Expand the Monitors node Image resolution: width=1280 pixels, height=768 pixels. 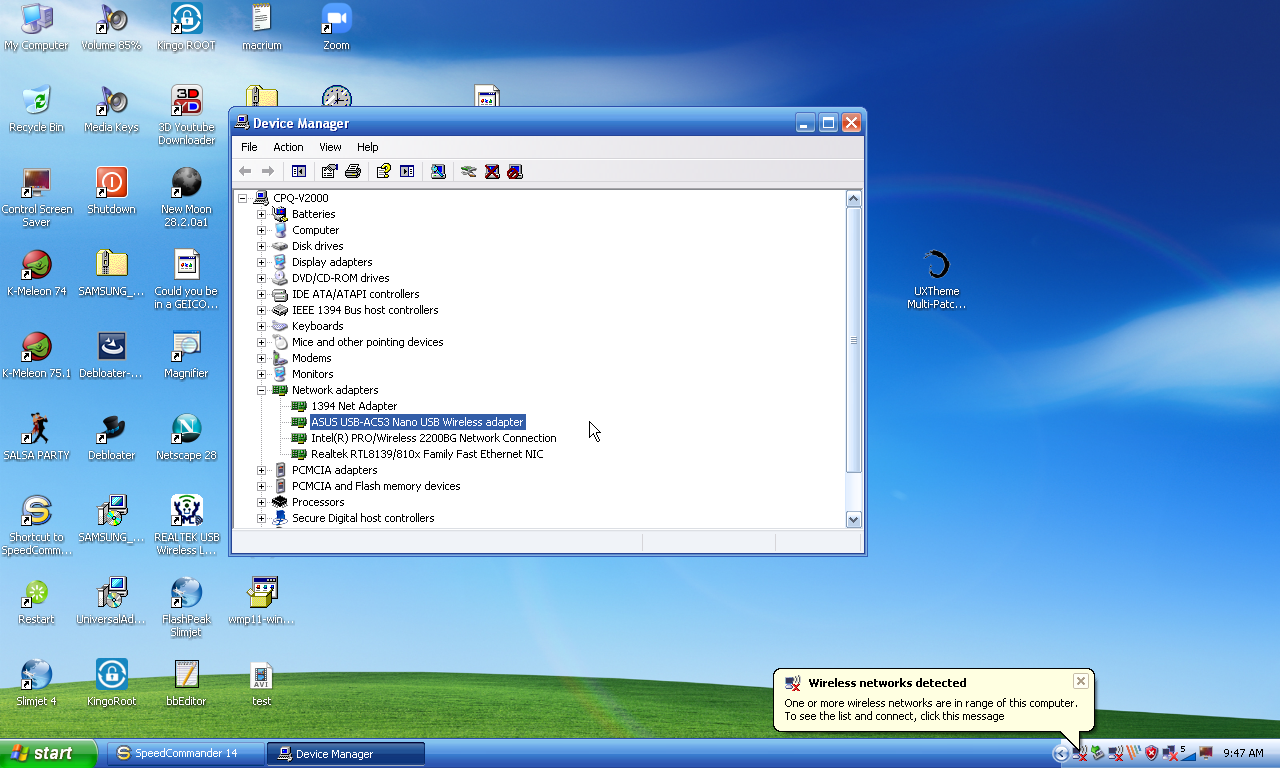pos(261,374)
